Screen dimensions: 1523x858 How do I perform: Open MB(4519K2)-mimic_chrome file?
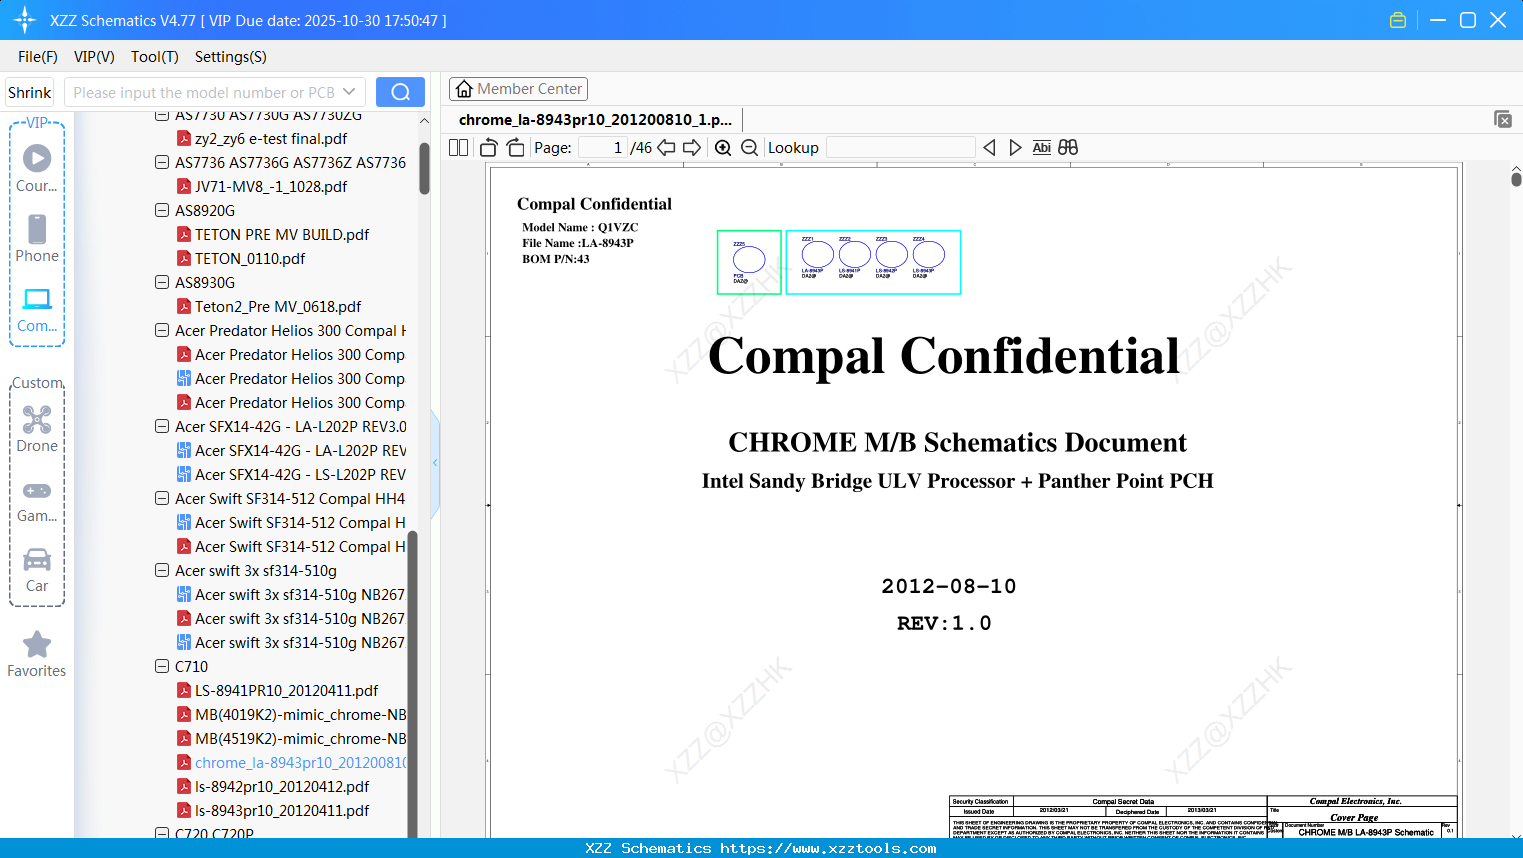(x=292, y=738)
